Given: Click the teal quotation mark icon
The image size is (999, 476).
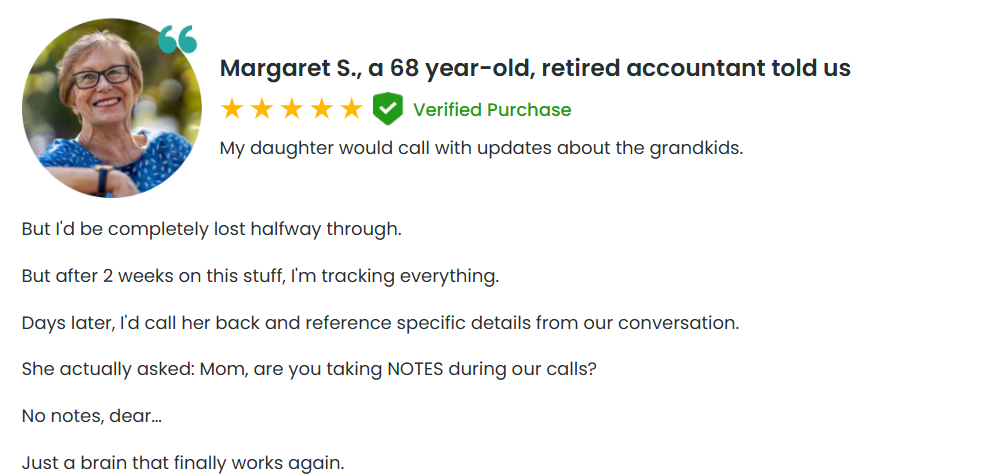Looking at the screenshot, I should (178, 40).
